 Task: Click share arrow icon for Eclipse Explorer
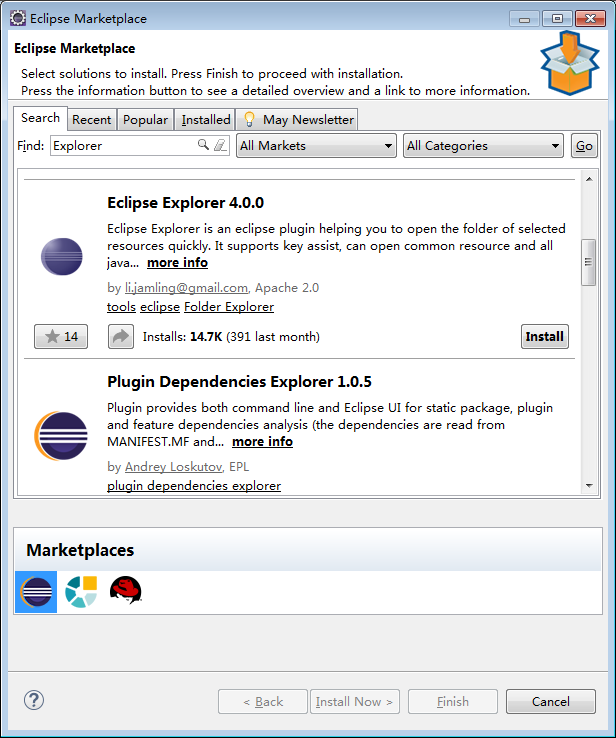click(x=120, y=337)
